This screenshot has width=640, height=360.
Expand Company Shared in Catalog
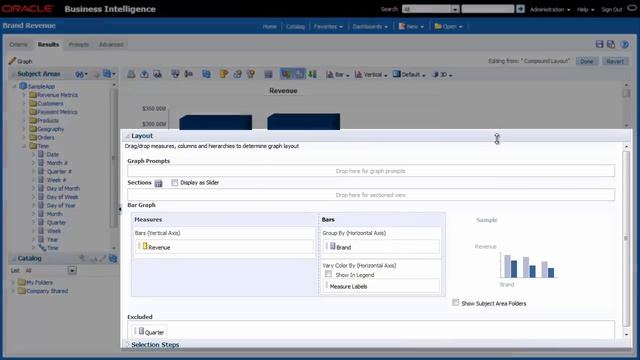[x=13, y=291]
